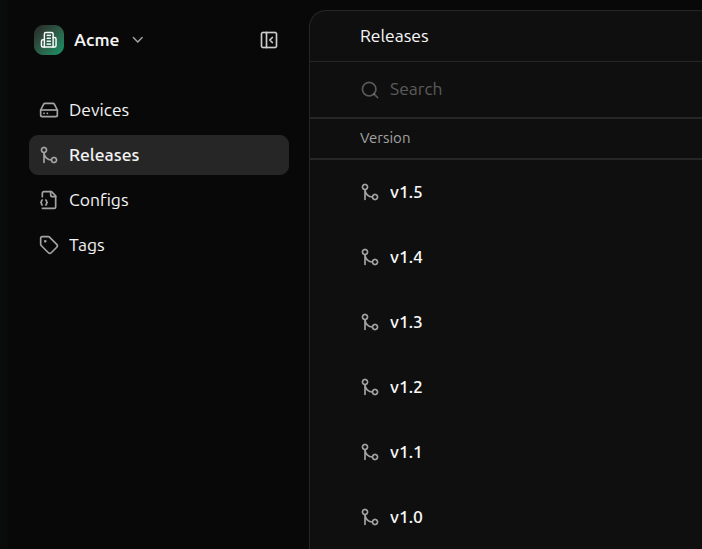Select the v1.2 release entry

coord(406,387)
